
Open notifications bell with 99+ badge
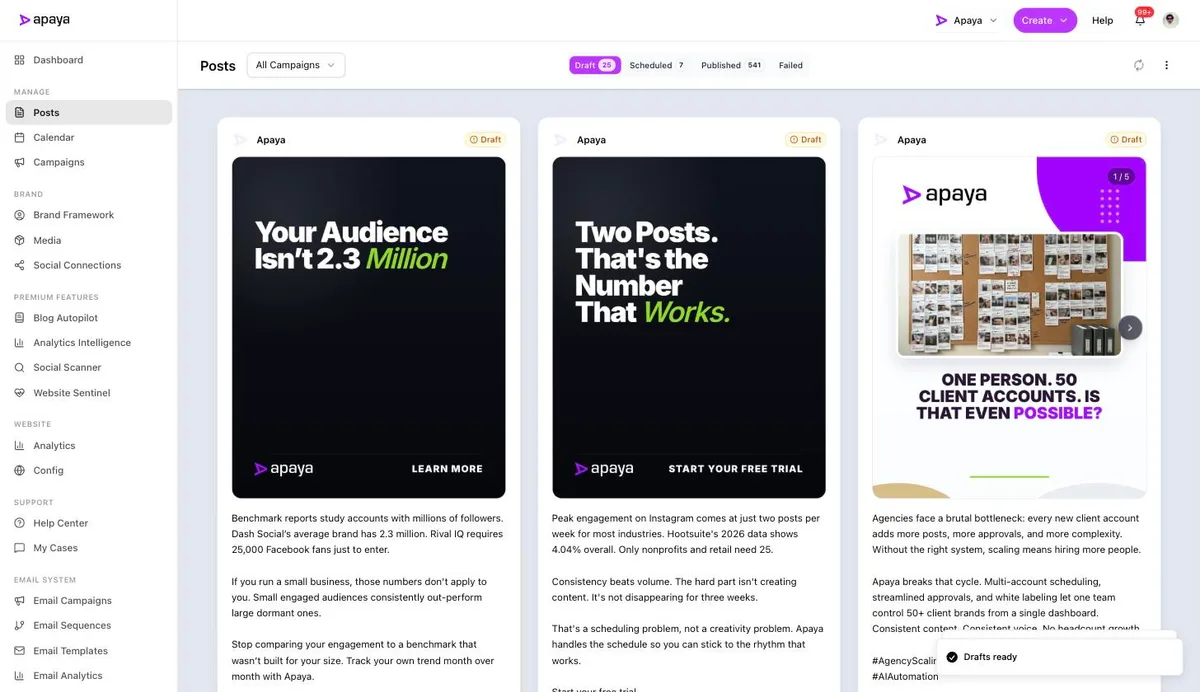pyautogui.click(x=1140, y=20)
